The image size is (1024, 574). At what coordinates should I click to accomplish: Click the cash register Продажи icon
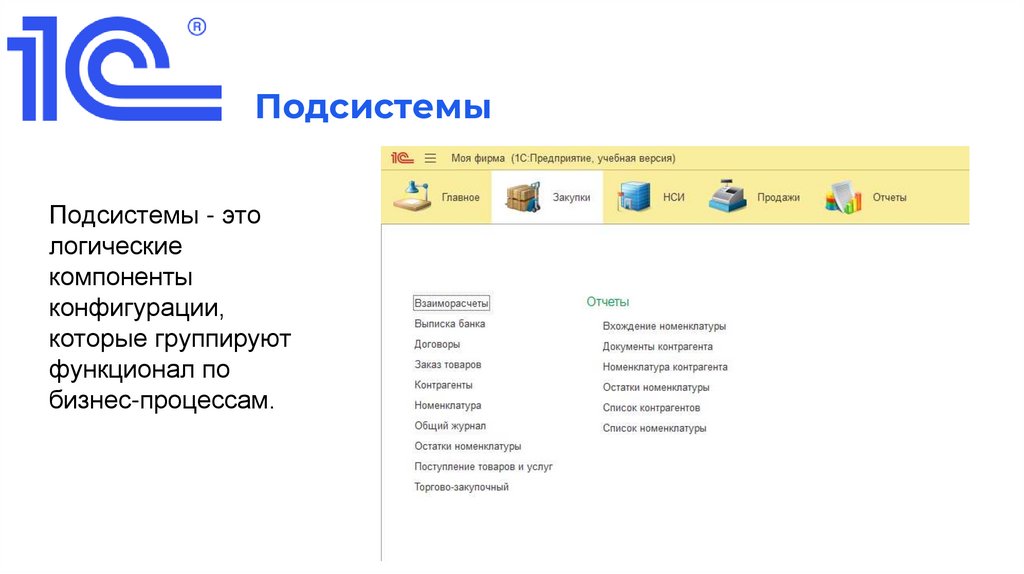tap(728, 197)
